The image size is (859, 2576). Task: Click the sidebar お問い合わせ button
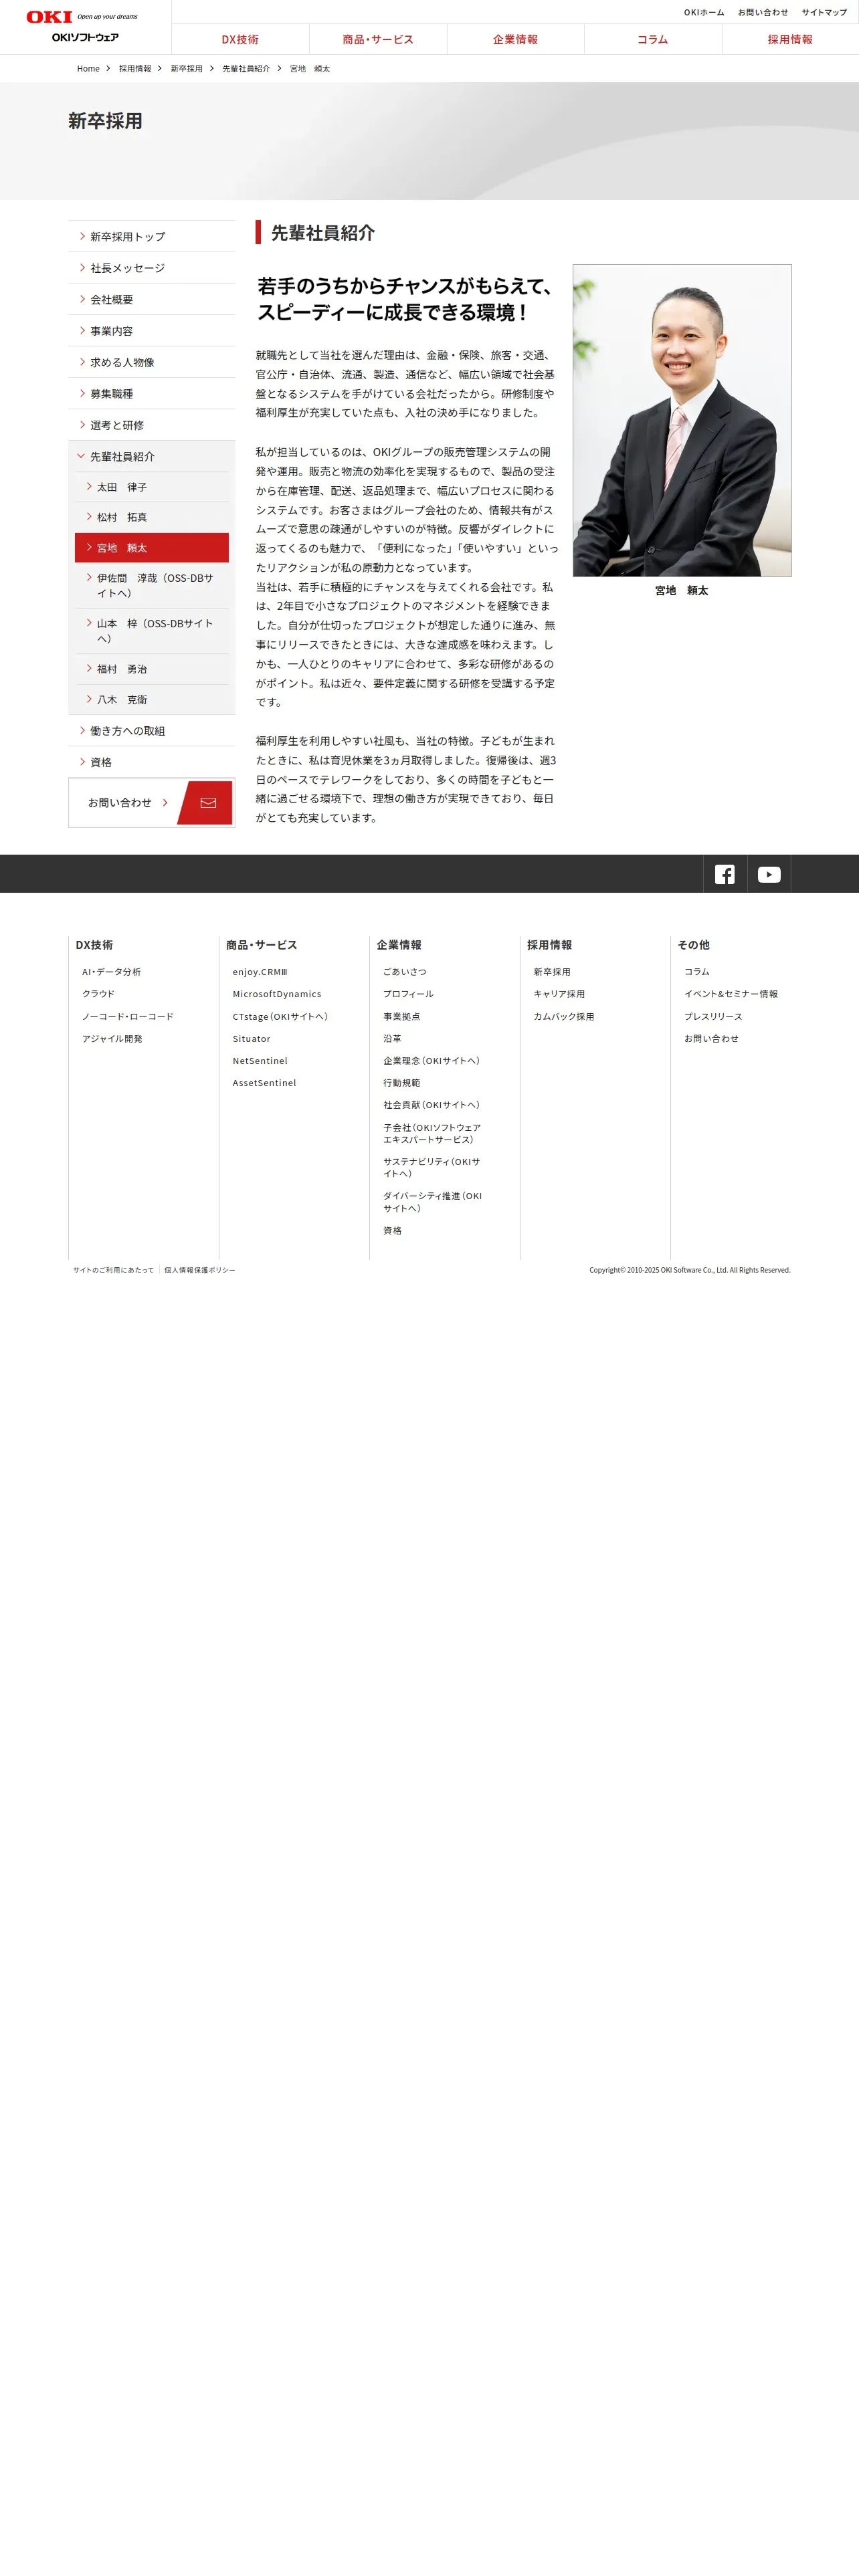[152, 803]
